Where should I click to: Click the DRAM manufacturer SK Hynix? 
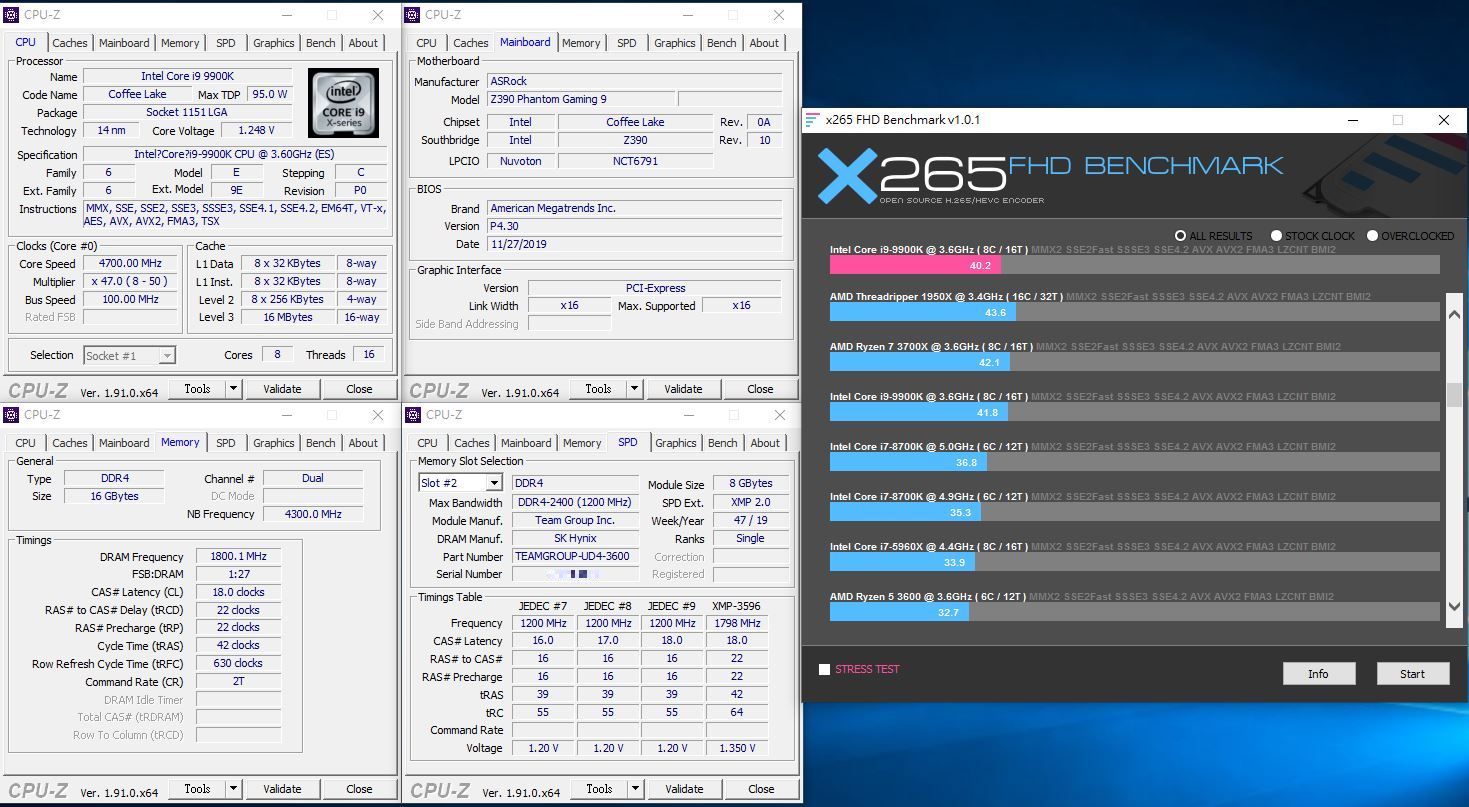tap(574, 538)
